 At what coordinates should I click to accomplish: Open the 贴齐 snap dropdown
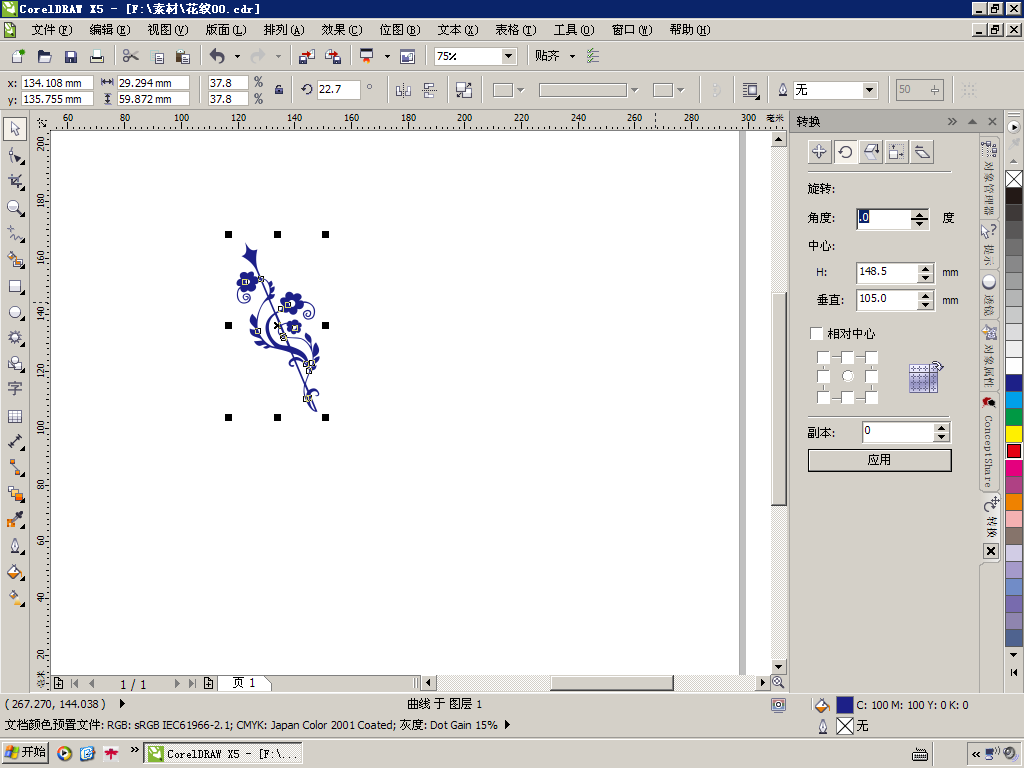tap(572, 56)
